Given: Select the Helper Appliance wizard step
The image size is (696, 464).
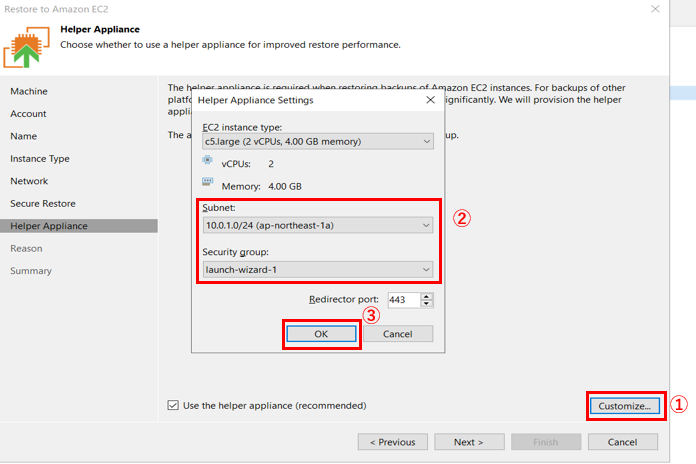Looking at the screenshot, I should [79, 226].
